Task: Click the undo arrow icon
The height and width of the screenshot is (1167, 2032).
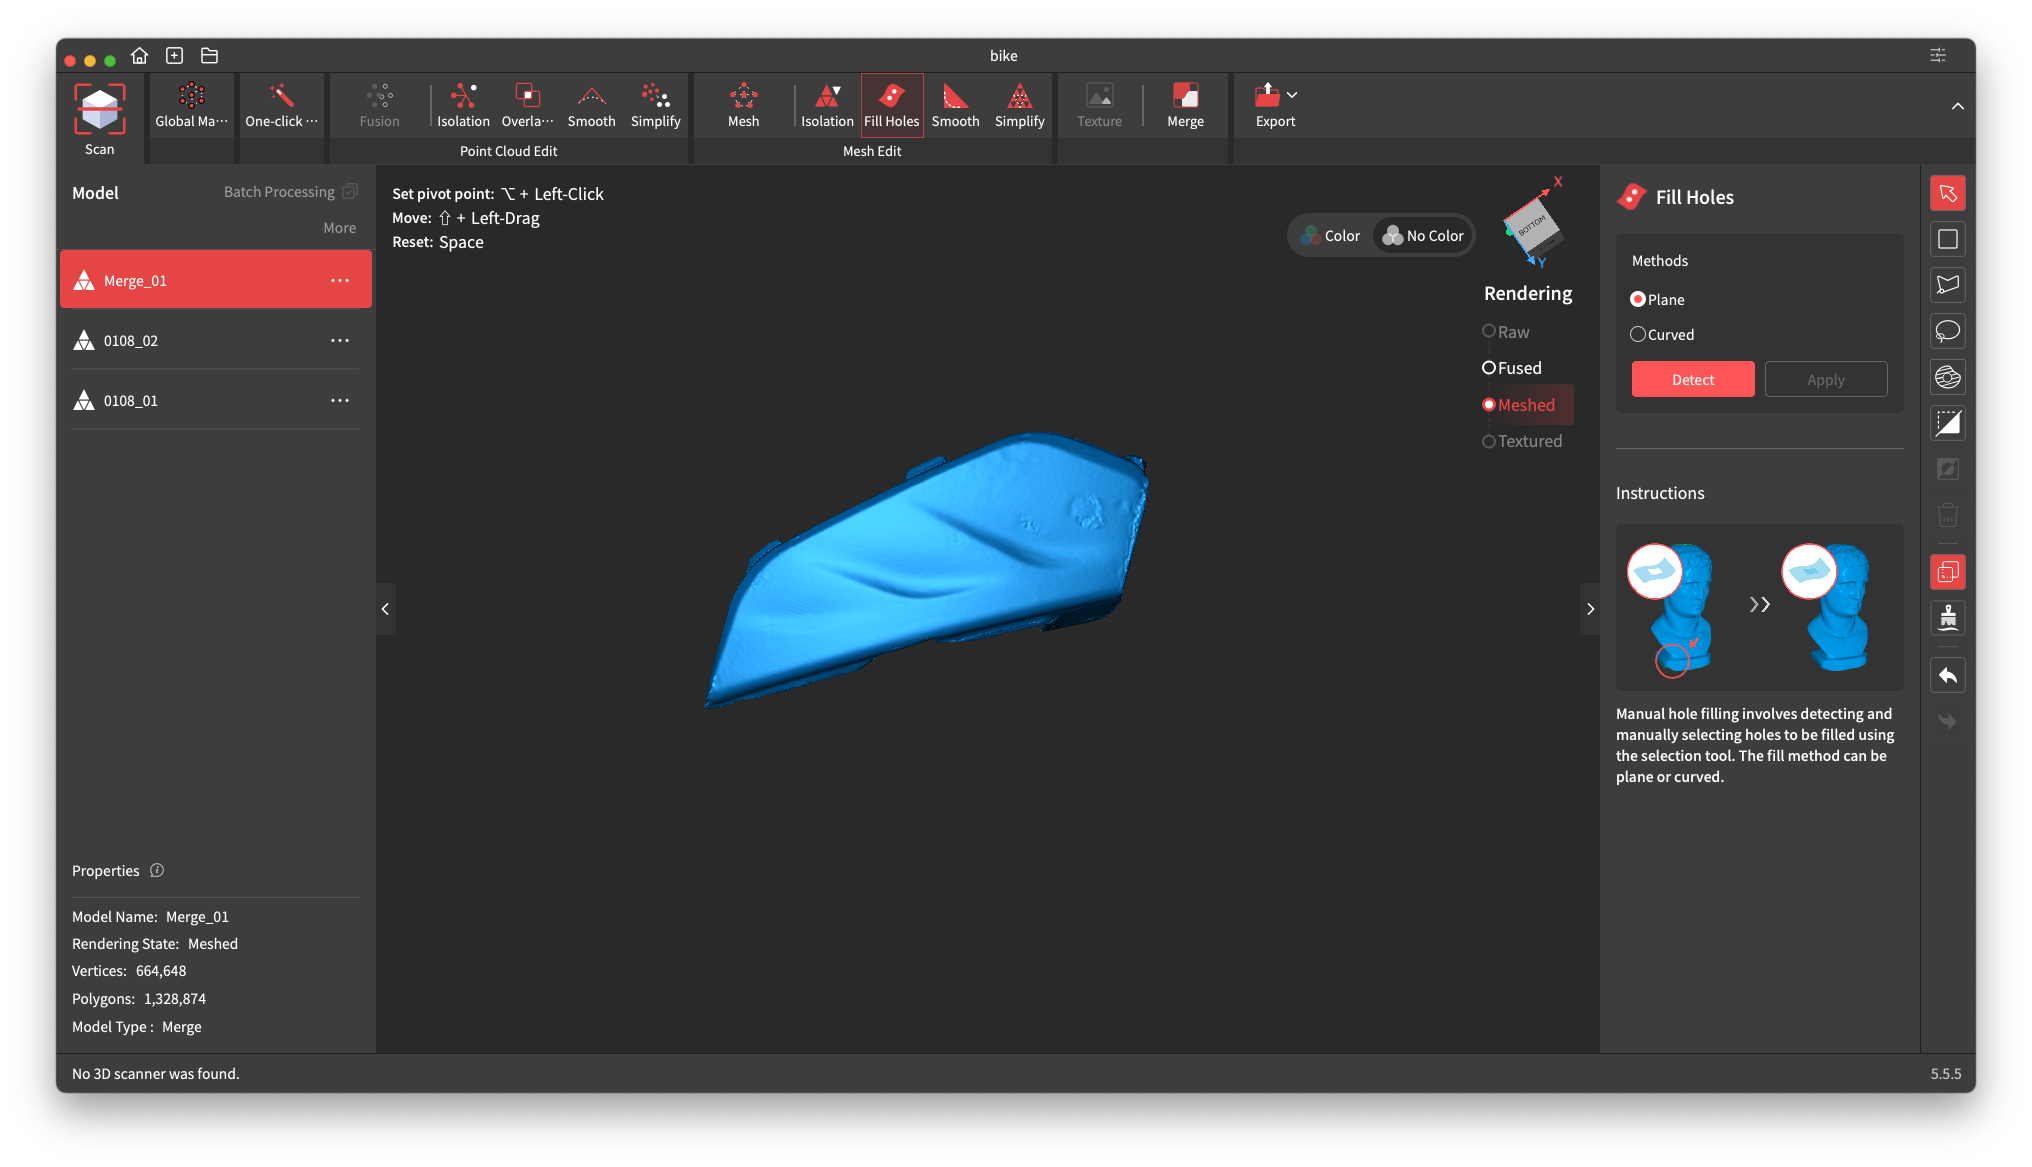Action: click(1947, 675)
